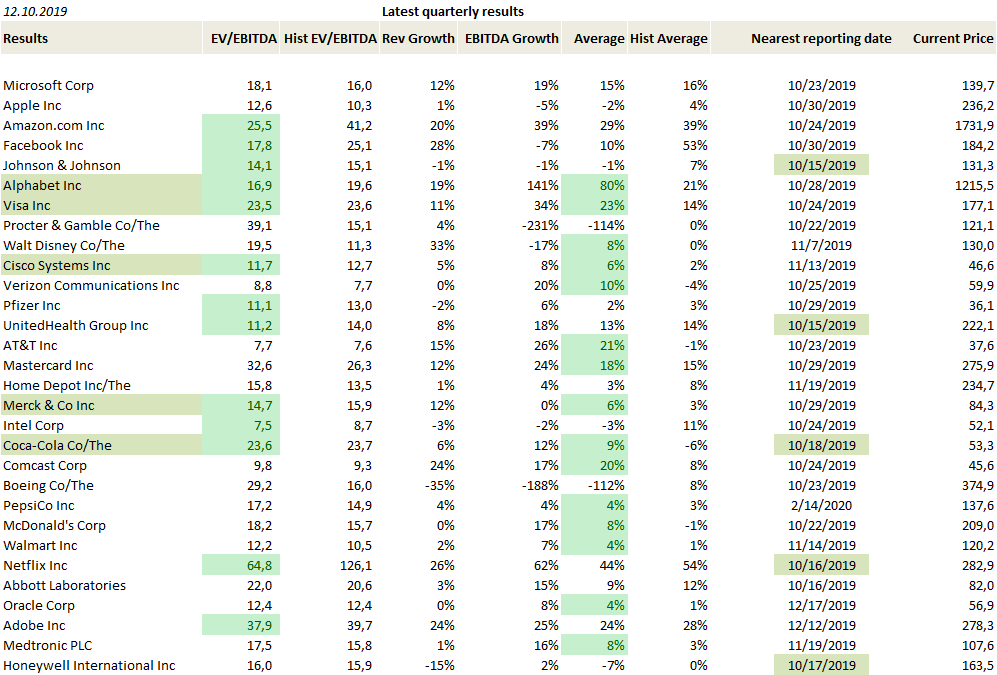
Task: Click the 'Hist Average' column header
Action: (x=669, y=38)
